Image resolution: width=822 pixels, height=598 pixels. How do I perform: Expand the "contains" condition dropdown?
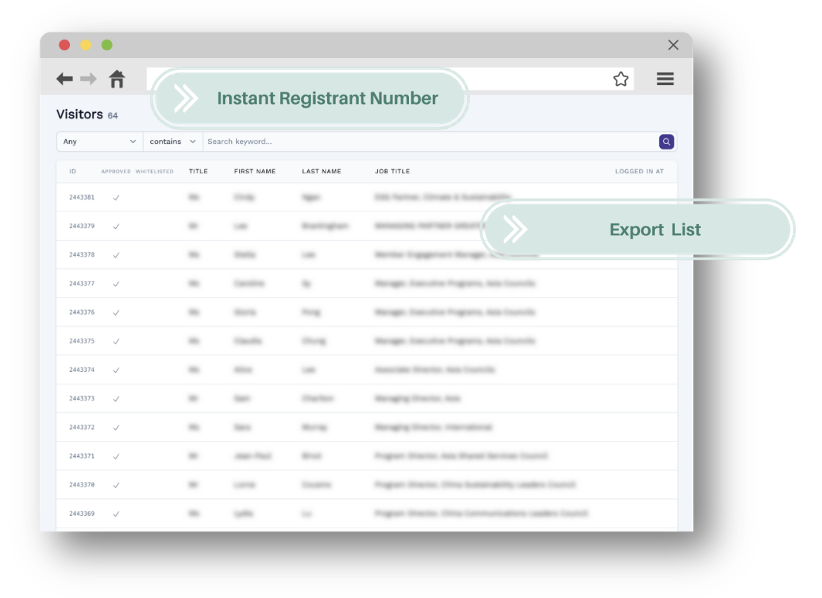point(173,142)
